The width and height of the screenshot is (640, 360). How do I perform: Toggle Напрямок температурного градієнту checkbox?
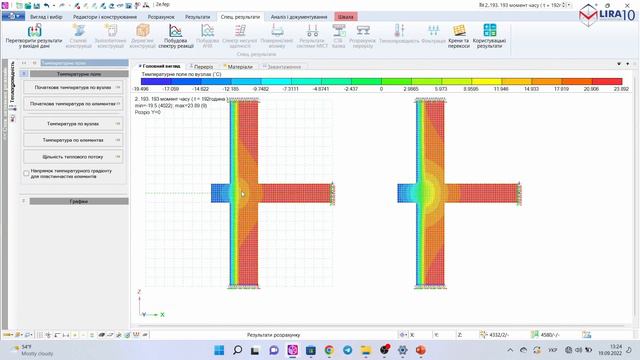[27, 173]
